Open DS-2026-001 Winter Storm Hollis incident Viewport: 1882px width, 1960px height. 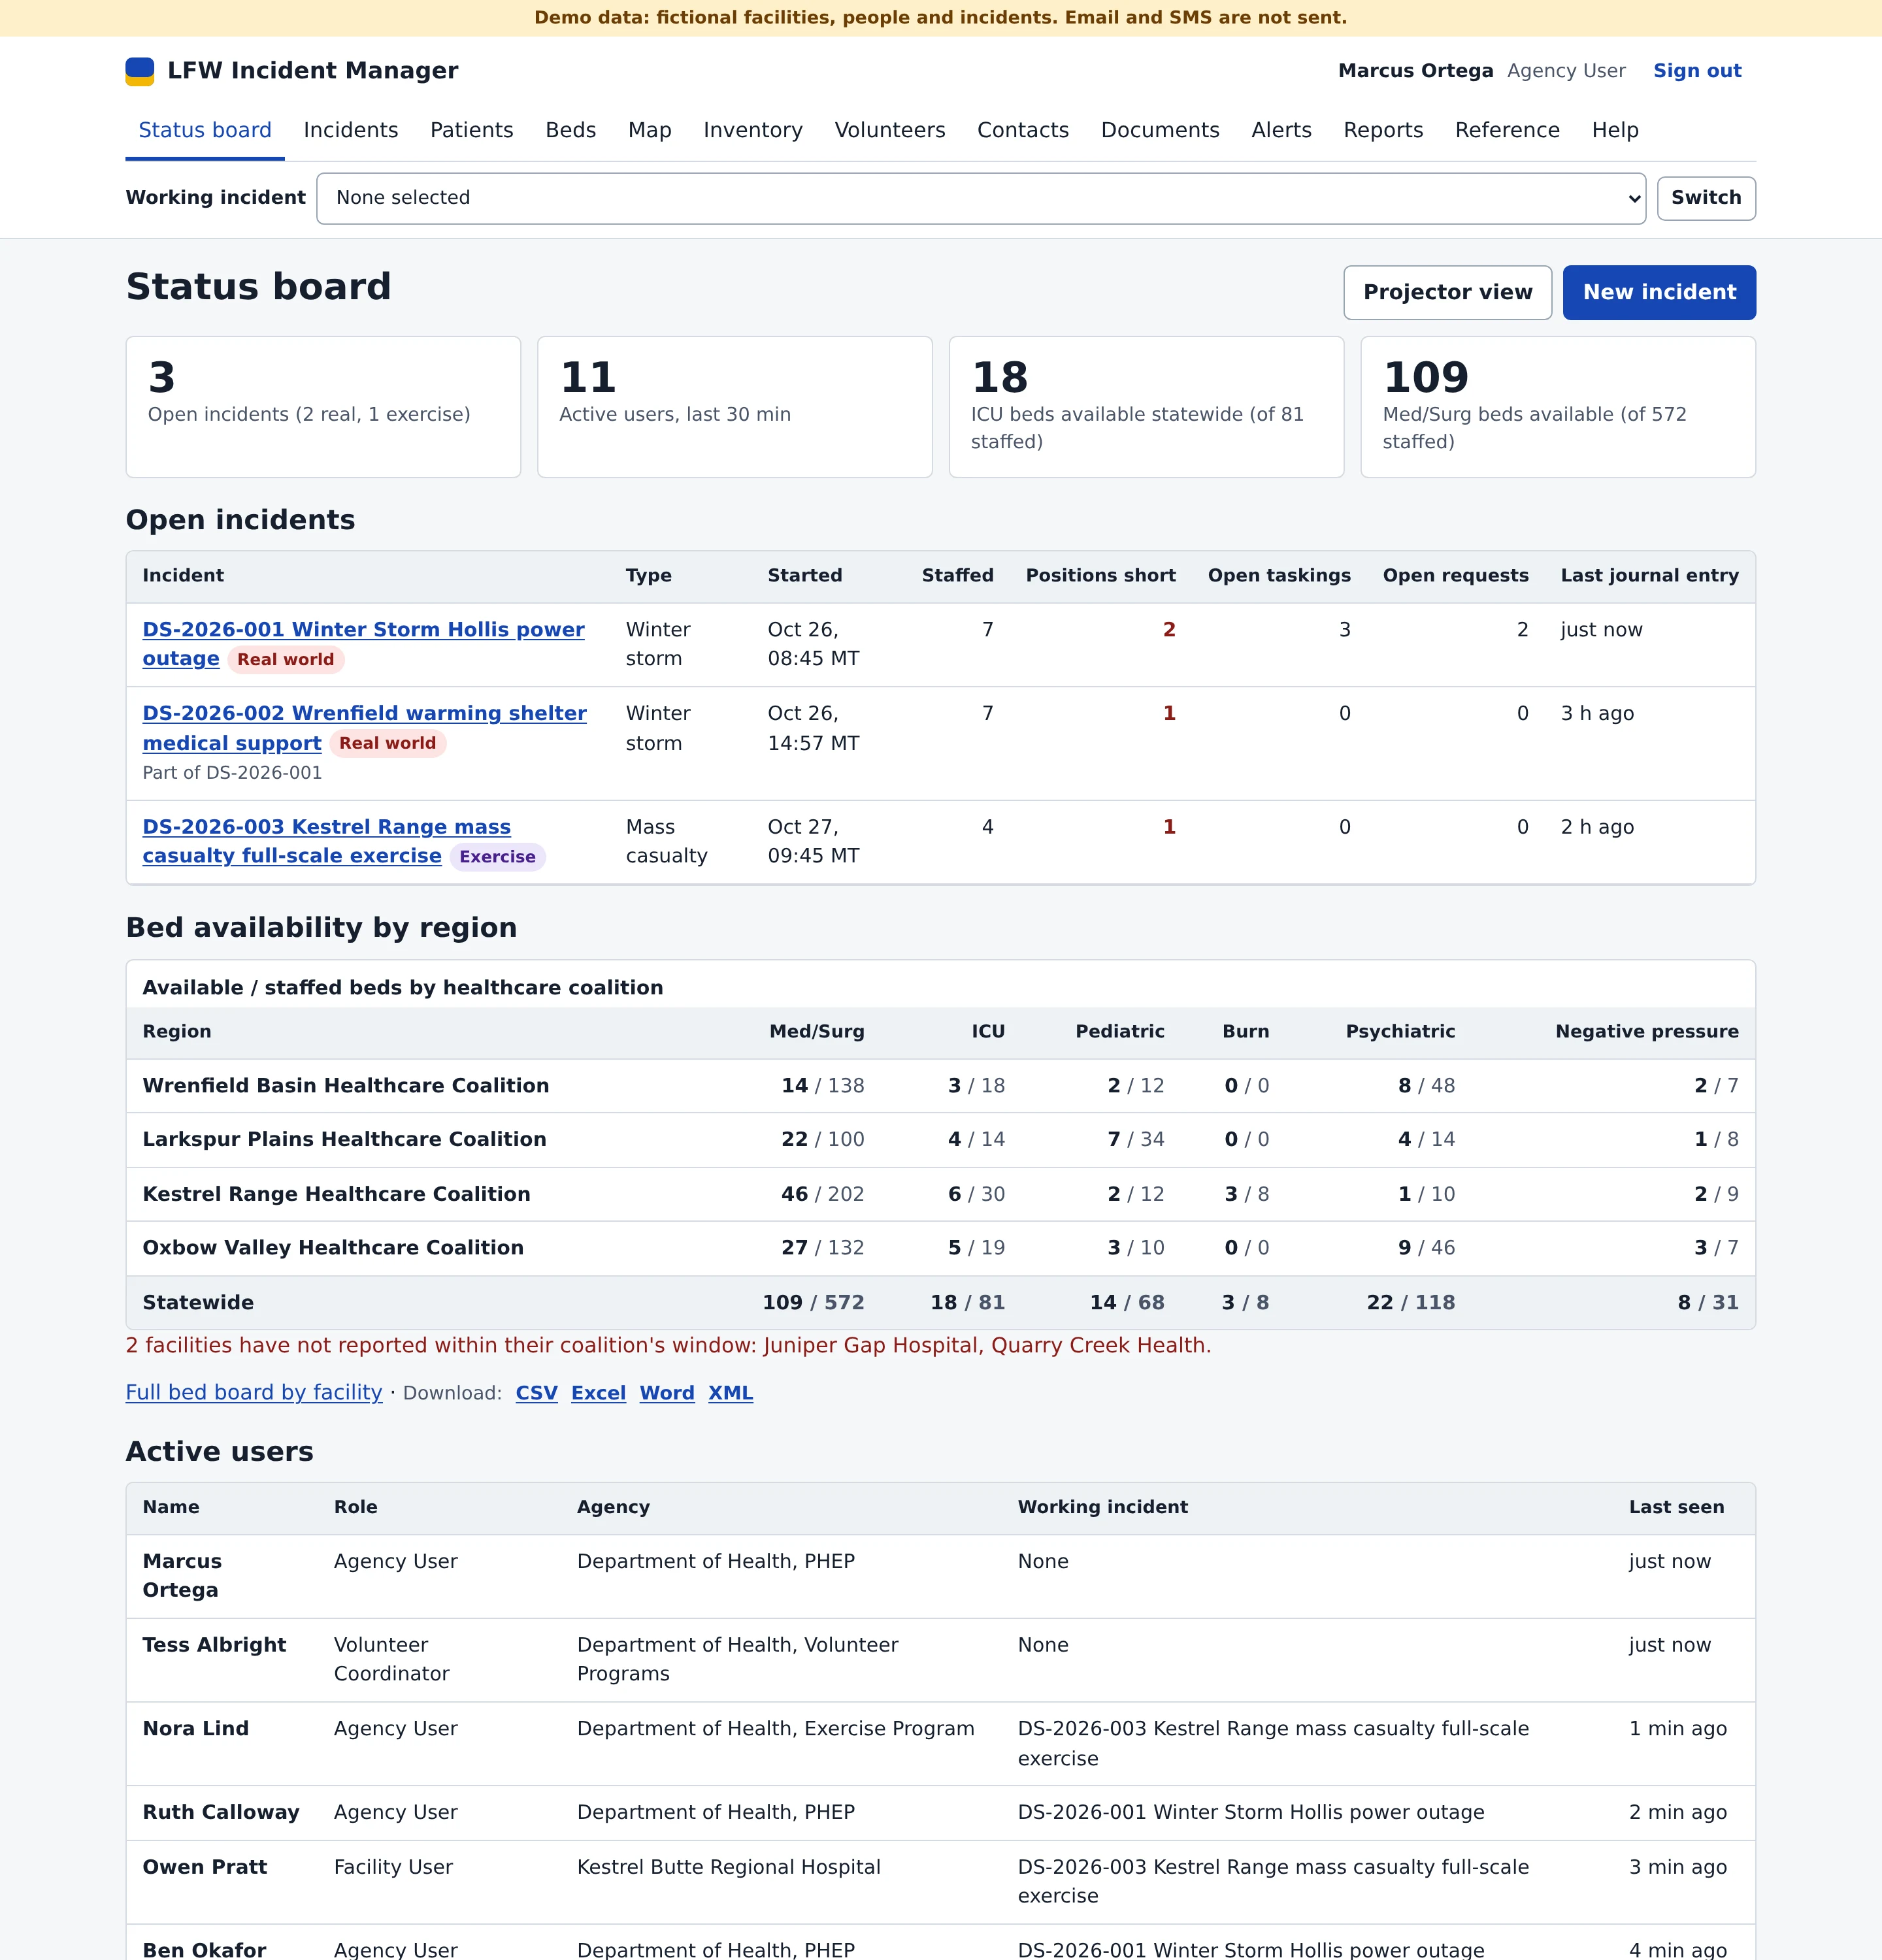[x=363, y=644]
